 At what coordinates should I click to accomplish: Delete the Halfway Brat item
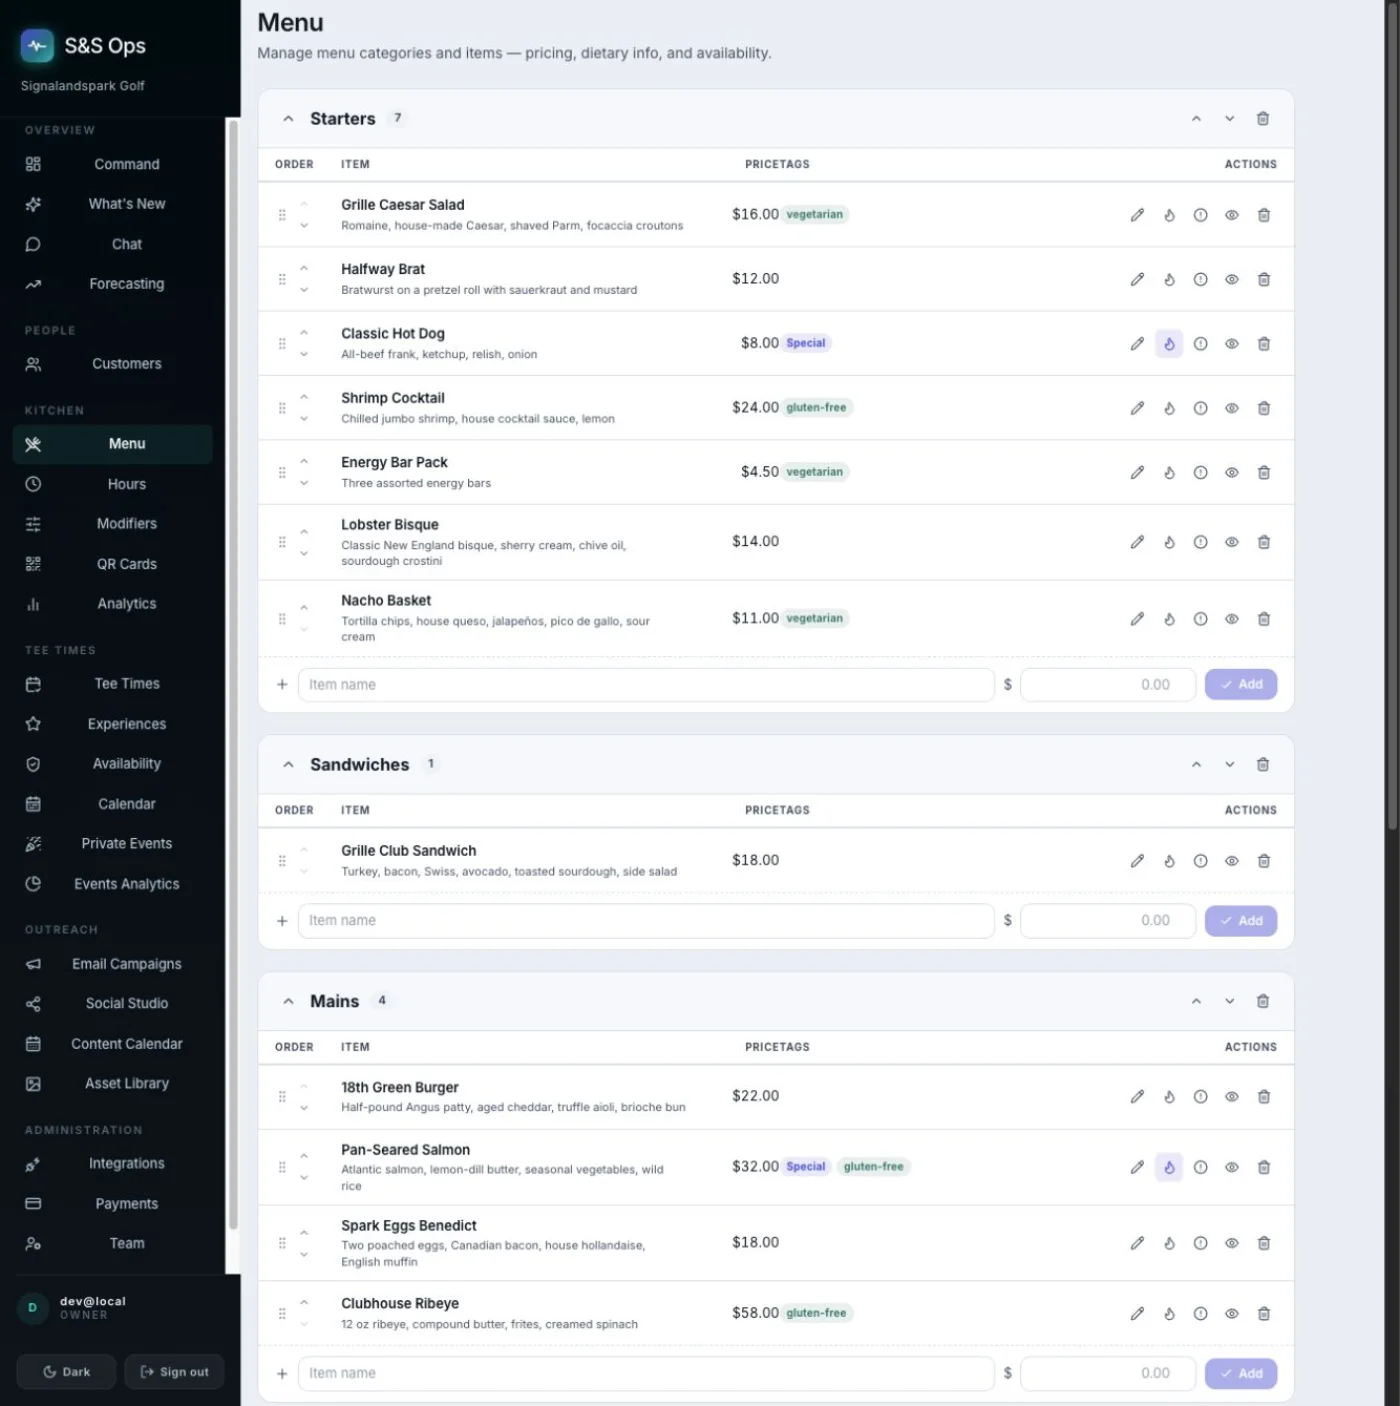(x=1264, y=280)
